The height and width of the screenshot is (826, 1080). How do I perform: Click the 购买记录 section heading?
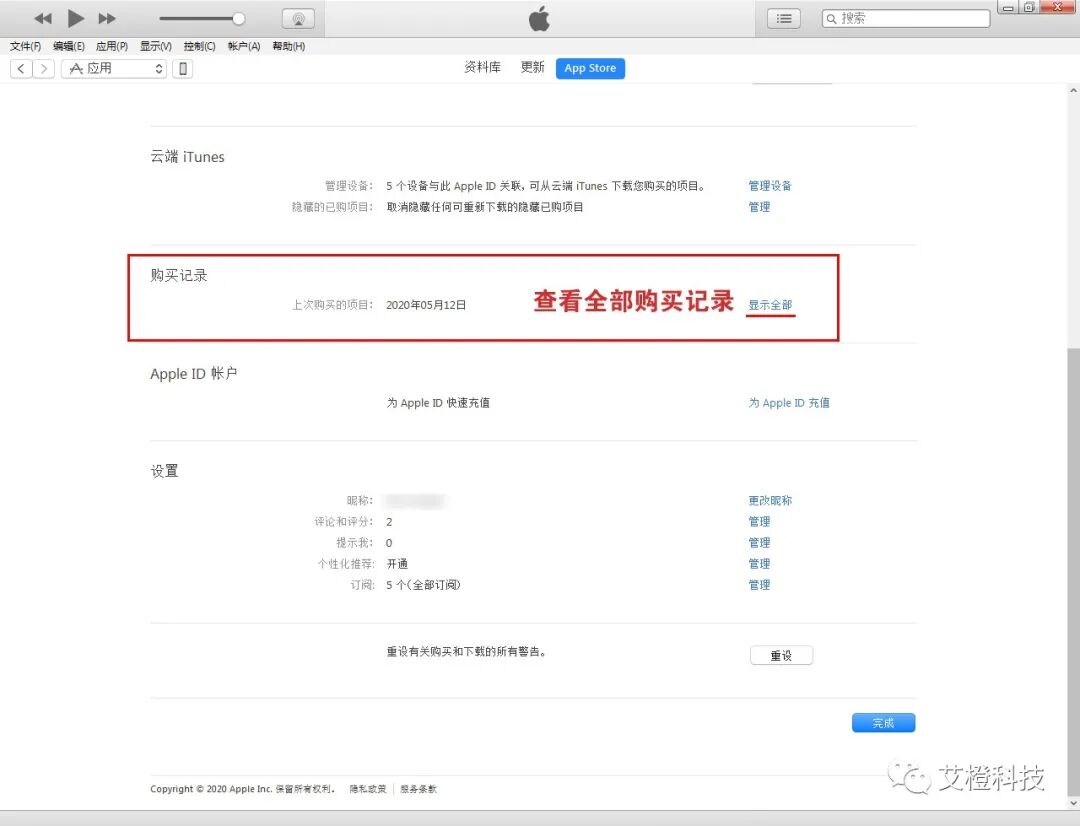click(x=179, y=276)
